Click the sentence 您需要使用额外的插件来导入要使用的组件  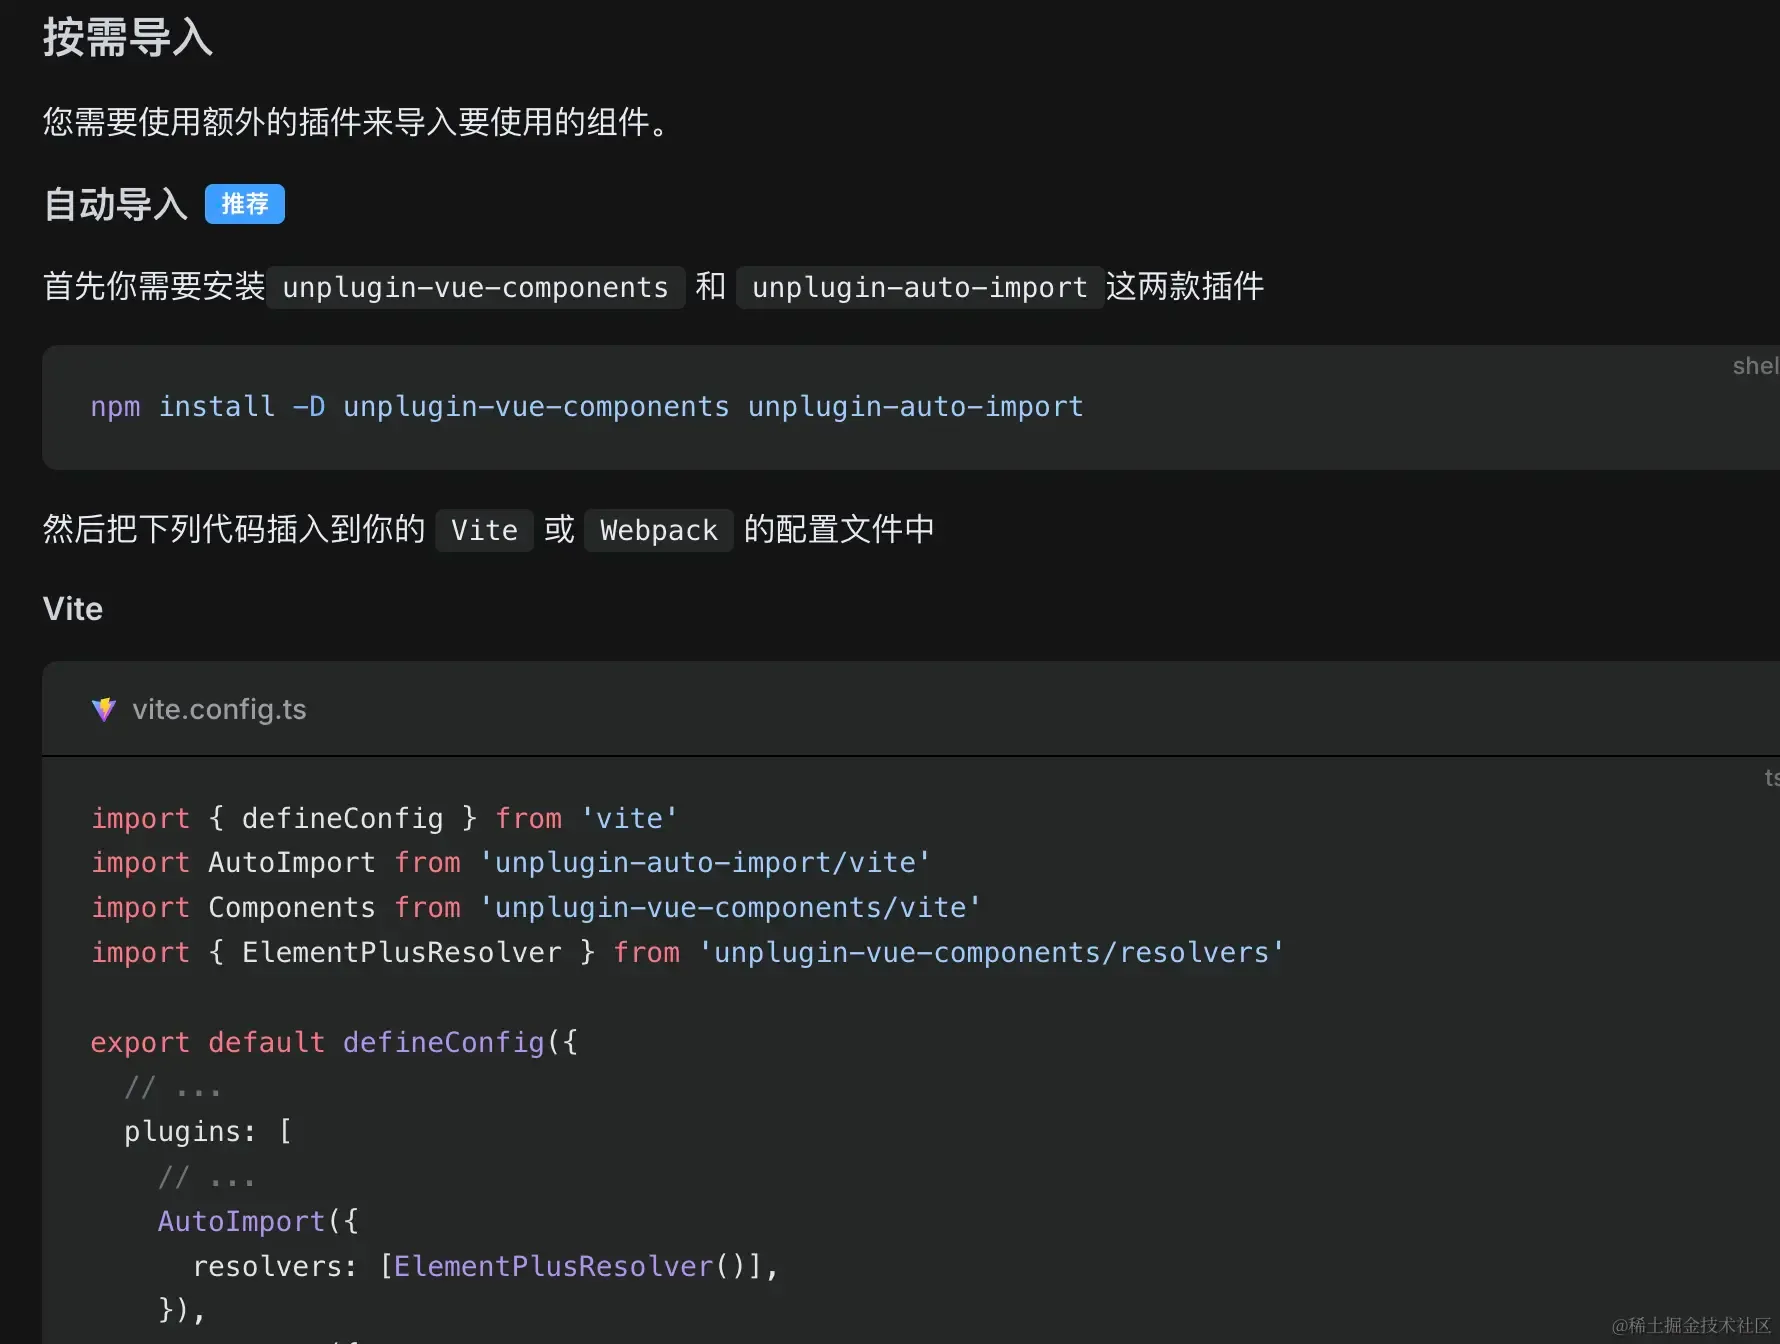[x=357, y=123]
